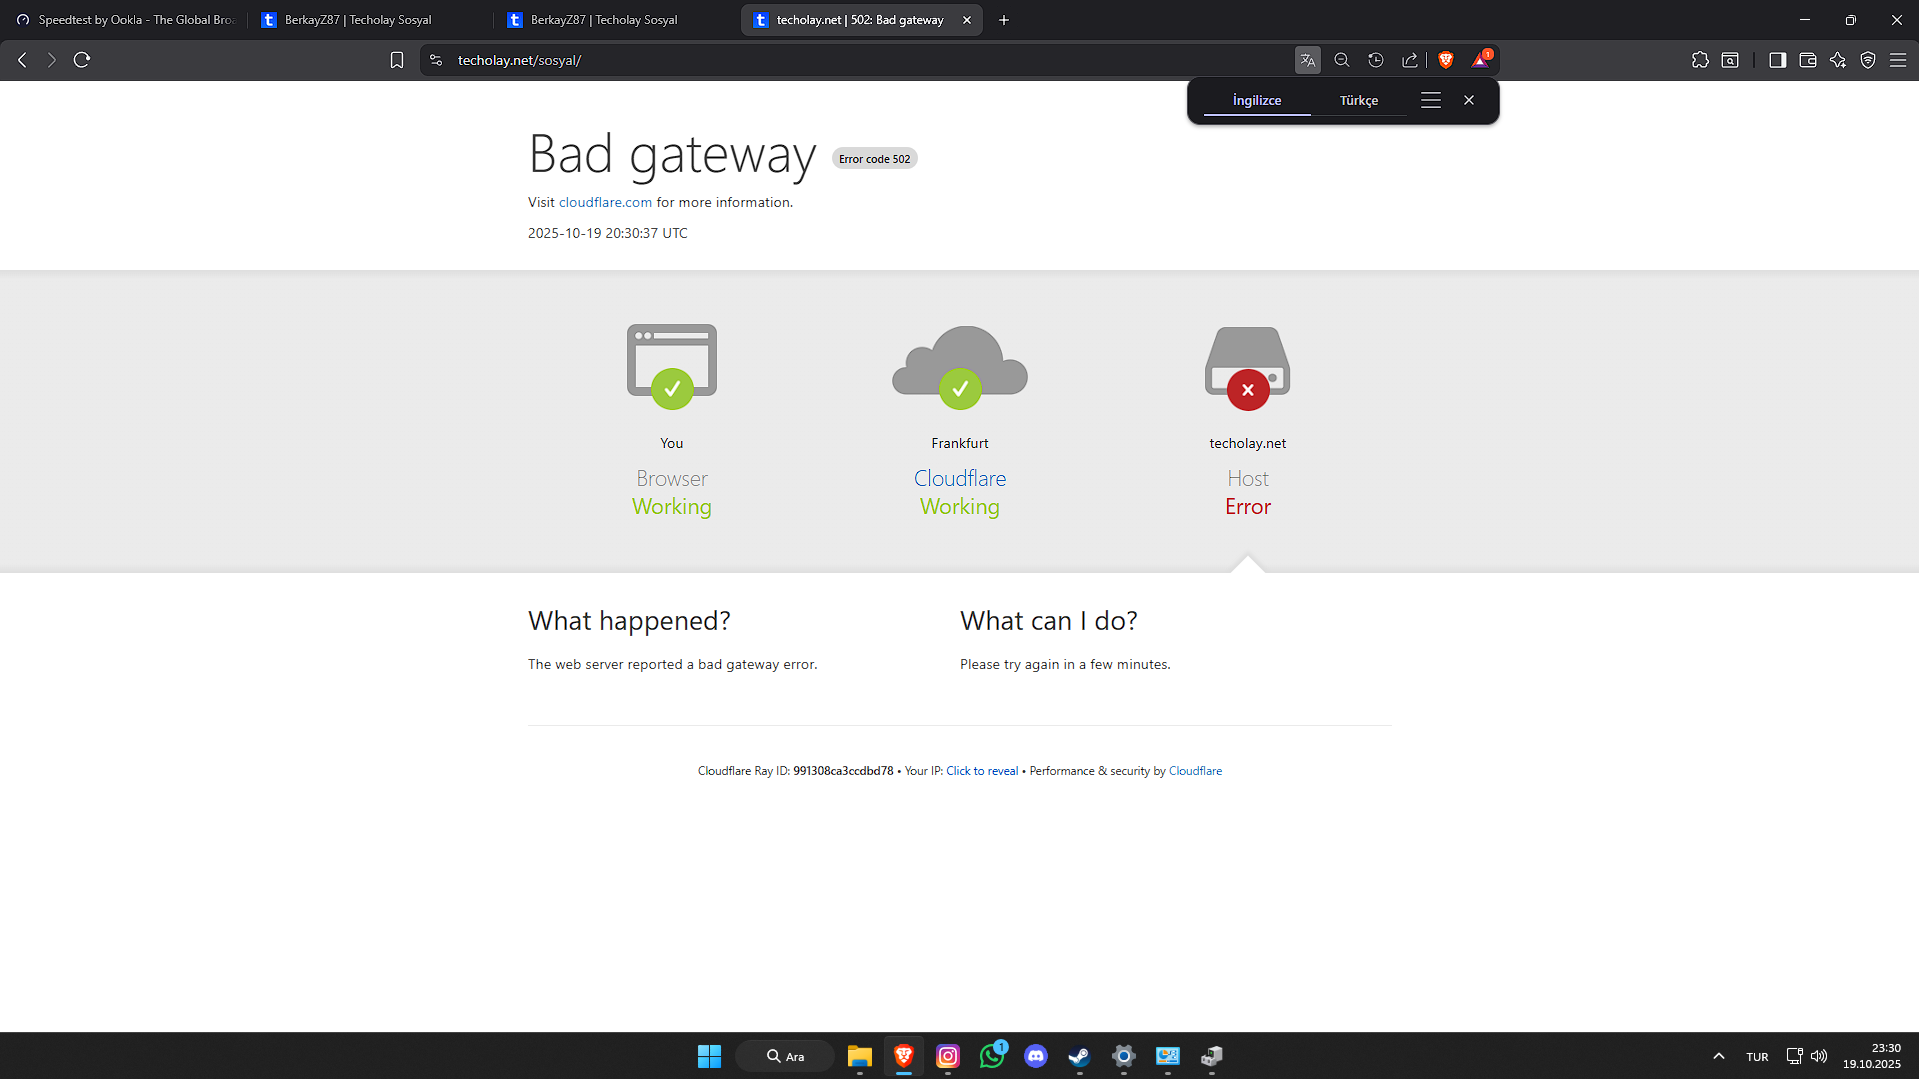Image resolution: width=1919 pixels, height=1079 pixels.
Task: Open the Brave VPN shield icon
Action: [x=1868, y=60]
